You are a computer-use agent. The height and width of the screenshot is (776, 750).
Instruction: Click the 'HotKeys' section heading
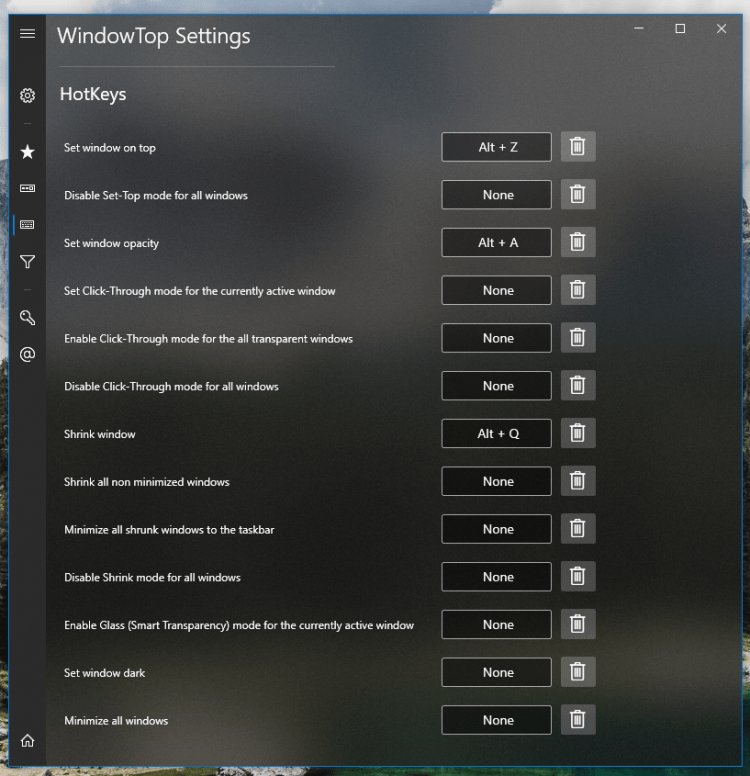coord(93,94)
